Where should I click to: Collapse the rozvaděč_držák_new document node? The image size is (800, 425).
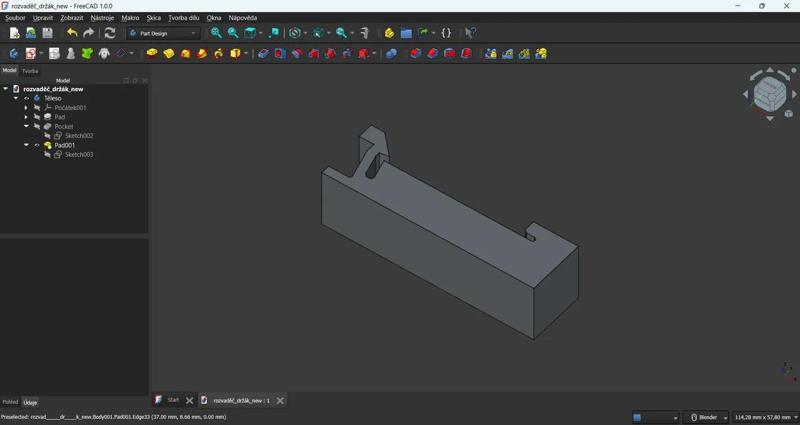tap(6, 89)
